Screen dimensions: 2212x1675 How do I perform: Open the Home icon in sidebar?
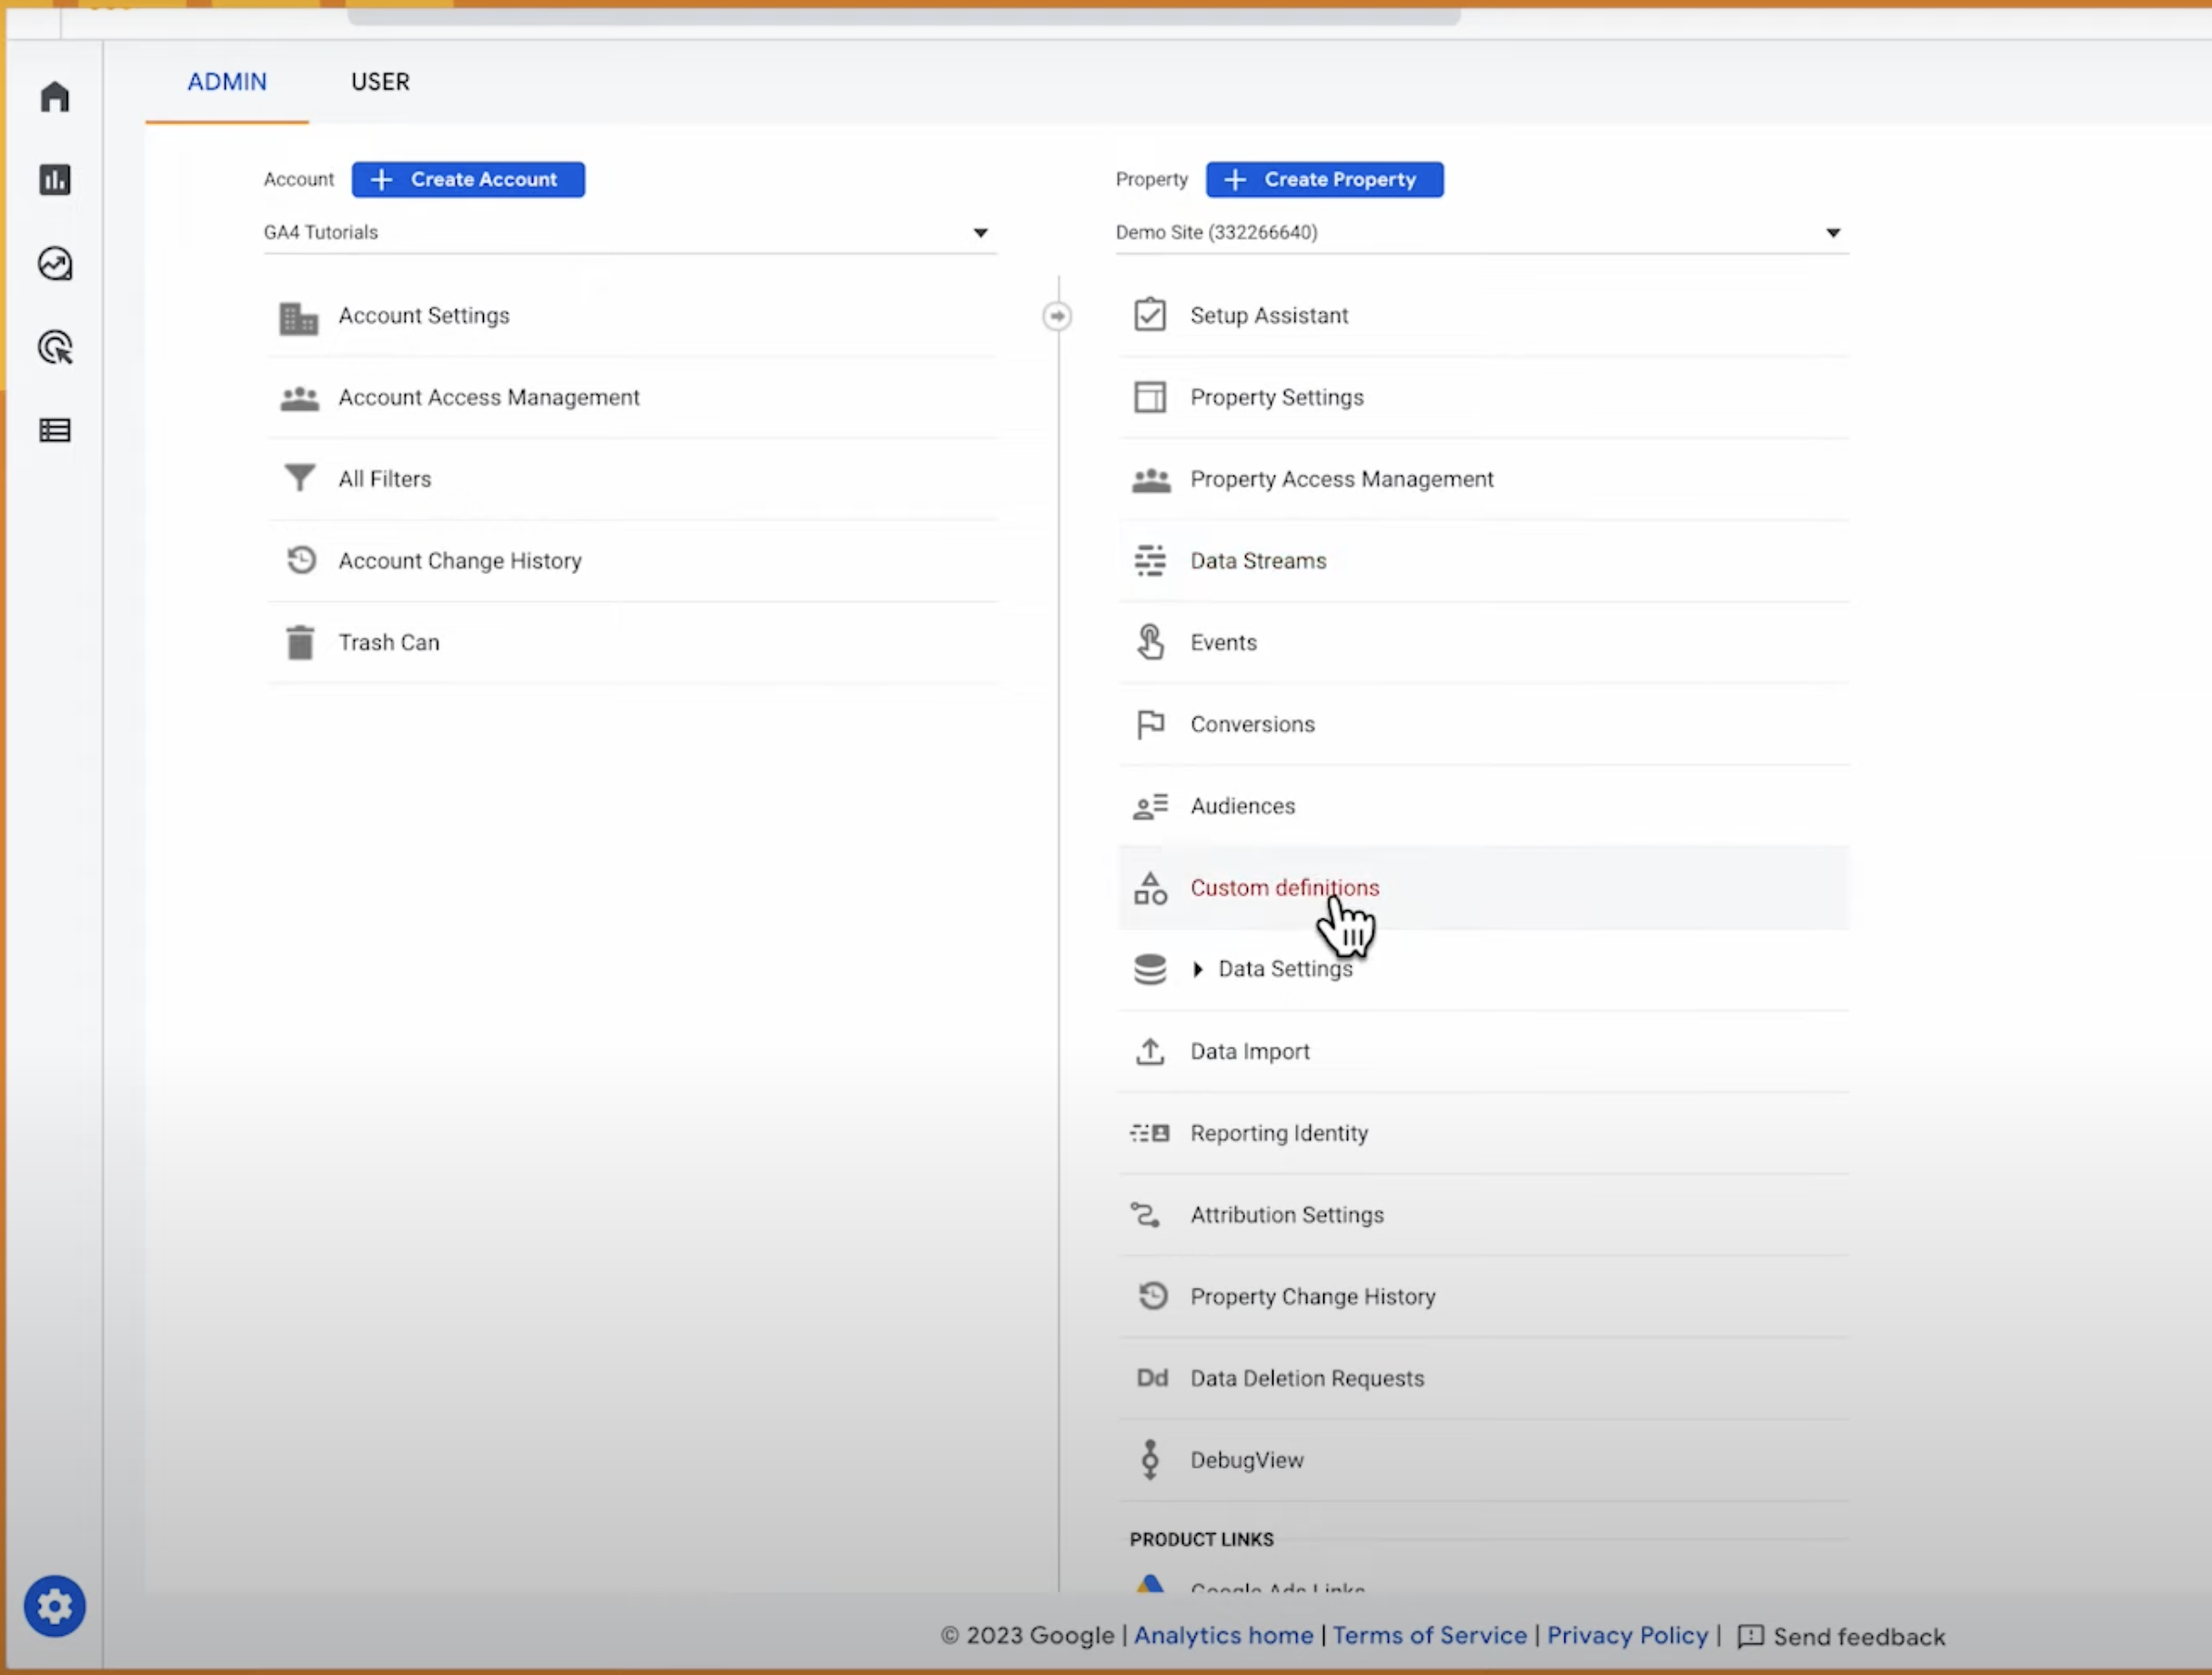point(55,97)
